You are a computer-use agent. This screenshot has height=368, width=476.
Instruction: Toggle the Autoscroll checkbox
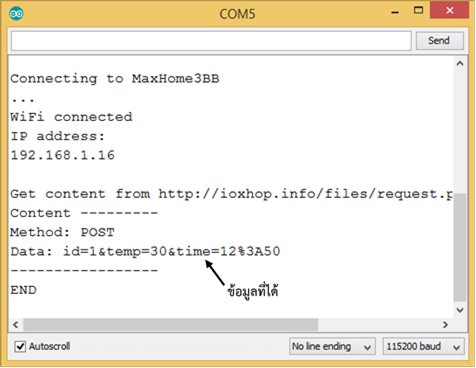20,346
